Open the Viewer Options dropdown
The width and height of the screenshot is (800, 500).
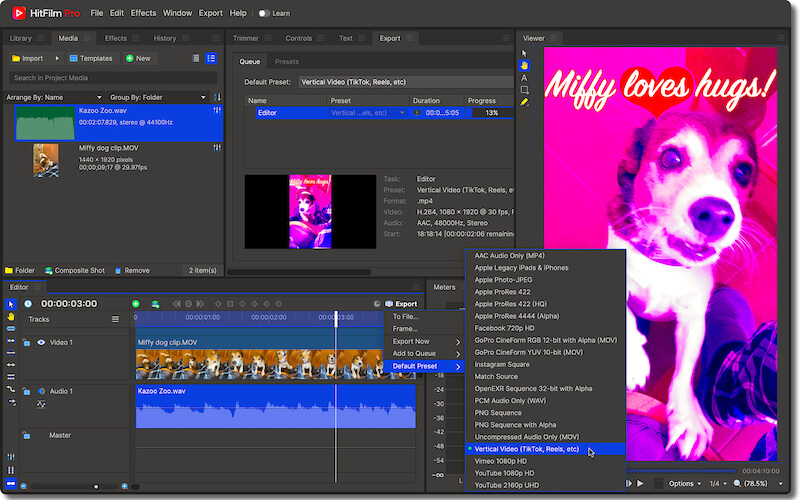tap(685, 483)
